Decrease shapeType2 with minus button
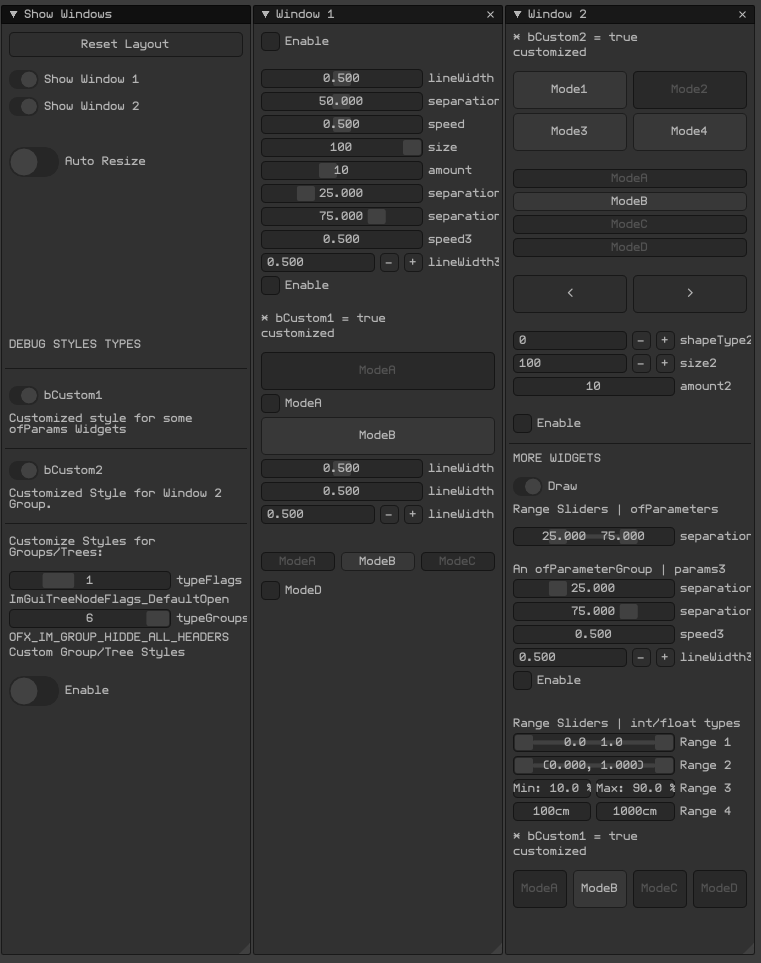The height and width of the screenshot is (963, 761). [641, 340]
